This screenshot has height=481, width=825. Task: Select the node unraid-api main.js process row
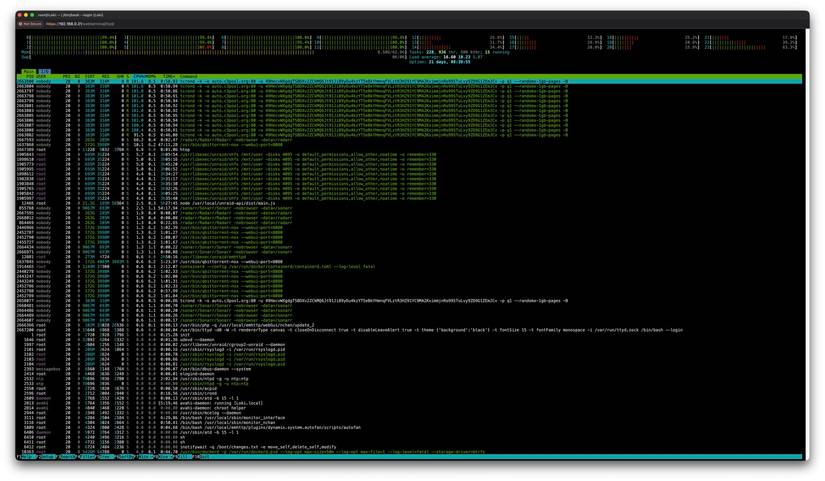tap(408, 203)
